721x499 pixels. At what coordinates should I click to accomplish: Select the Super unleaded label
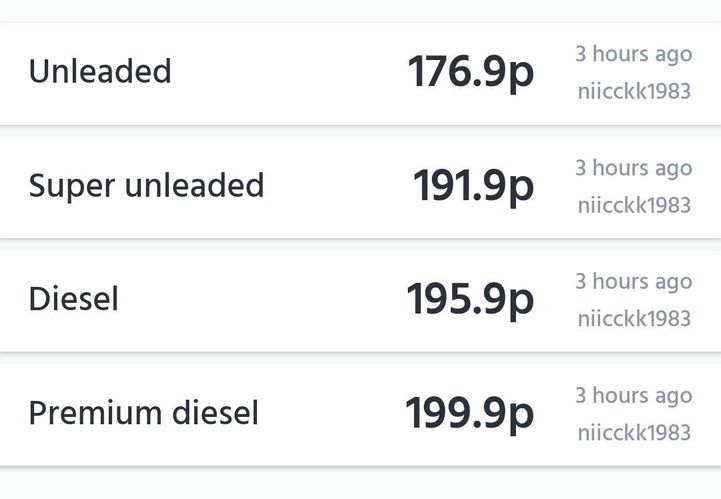tap(146, 186)
